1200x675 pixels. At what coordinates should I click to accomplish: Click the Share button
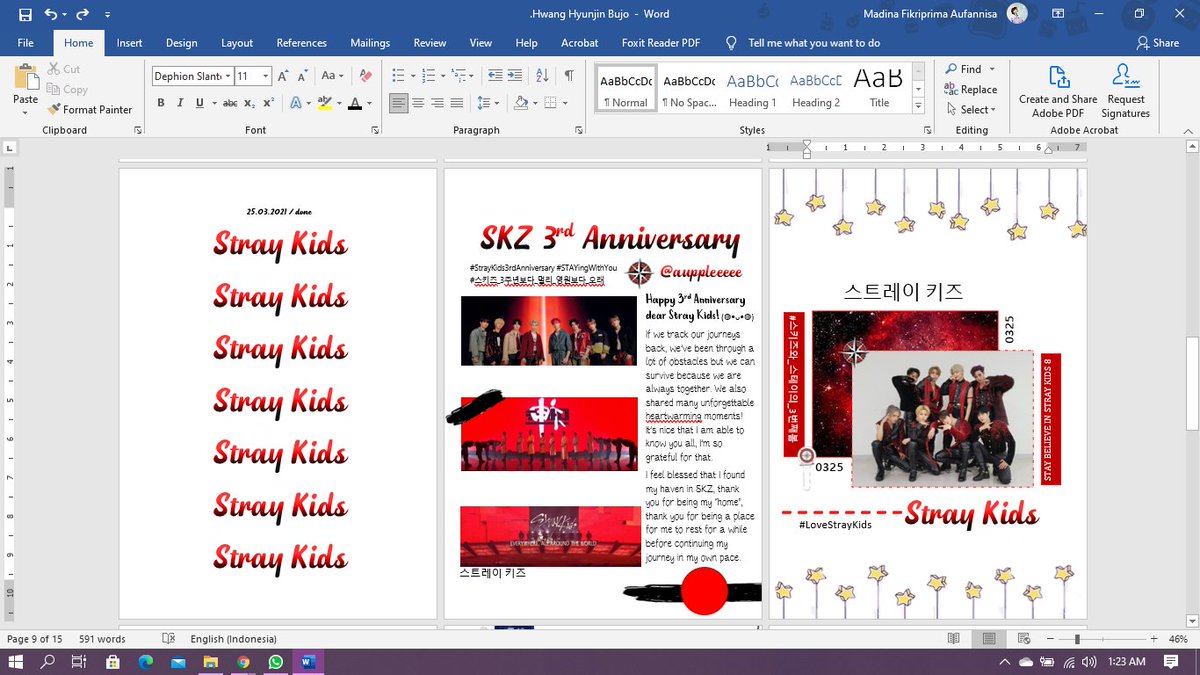1157,43
